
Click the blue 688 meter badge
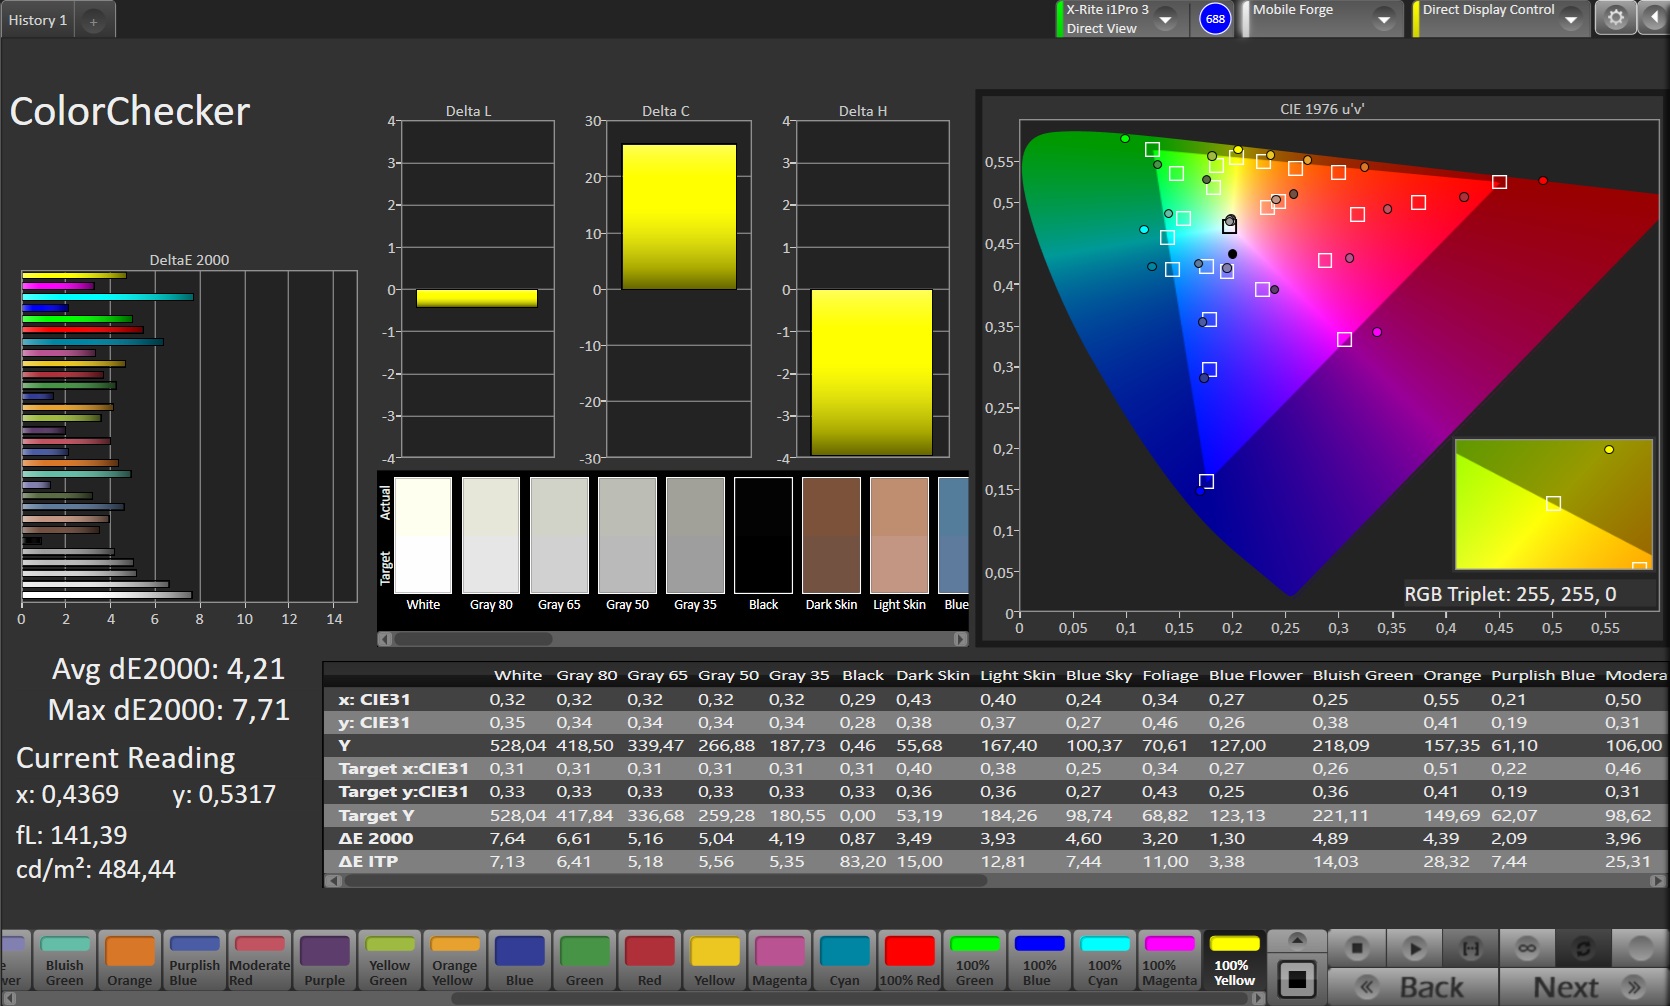tap(1215, 19)
